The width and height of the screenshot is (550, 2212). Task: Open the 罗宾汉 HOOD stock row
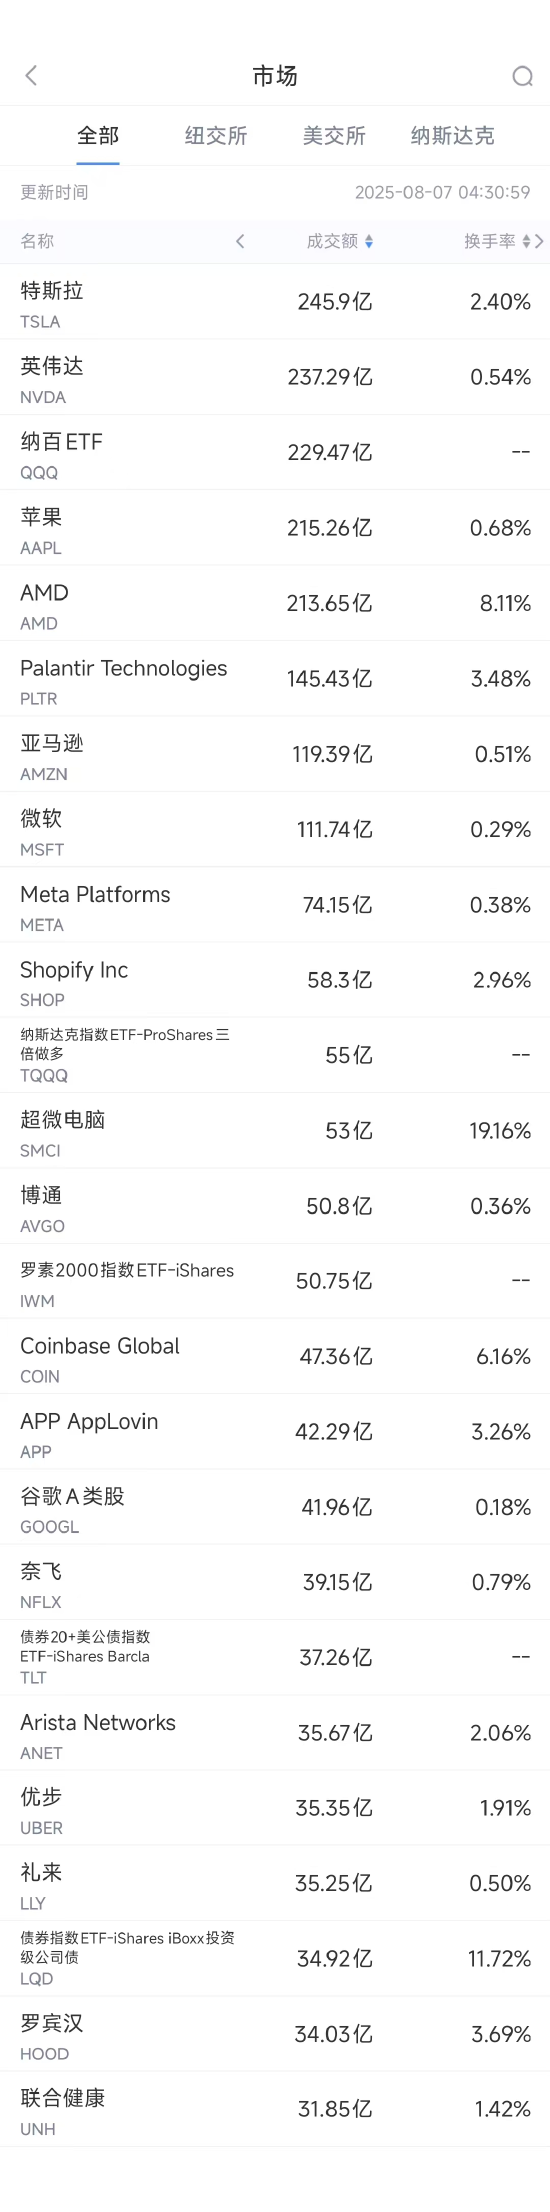pos(275,2034)
